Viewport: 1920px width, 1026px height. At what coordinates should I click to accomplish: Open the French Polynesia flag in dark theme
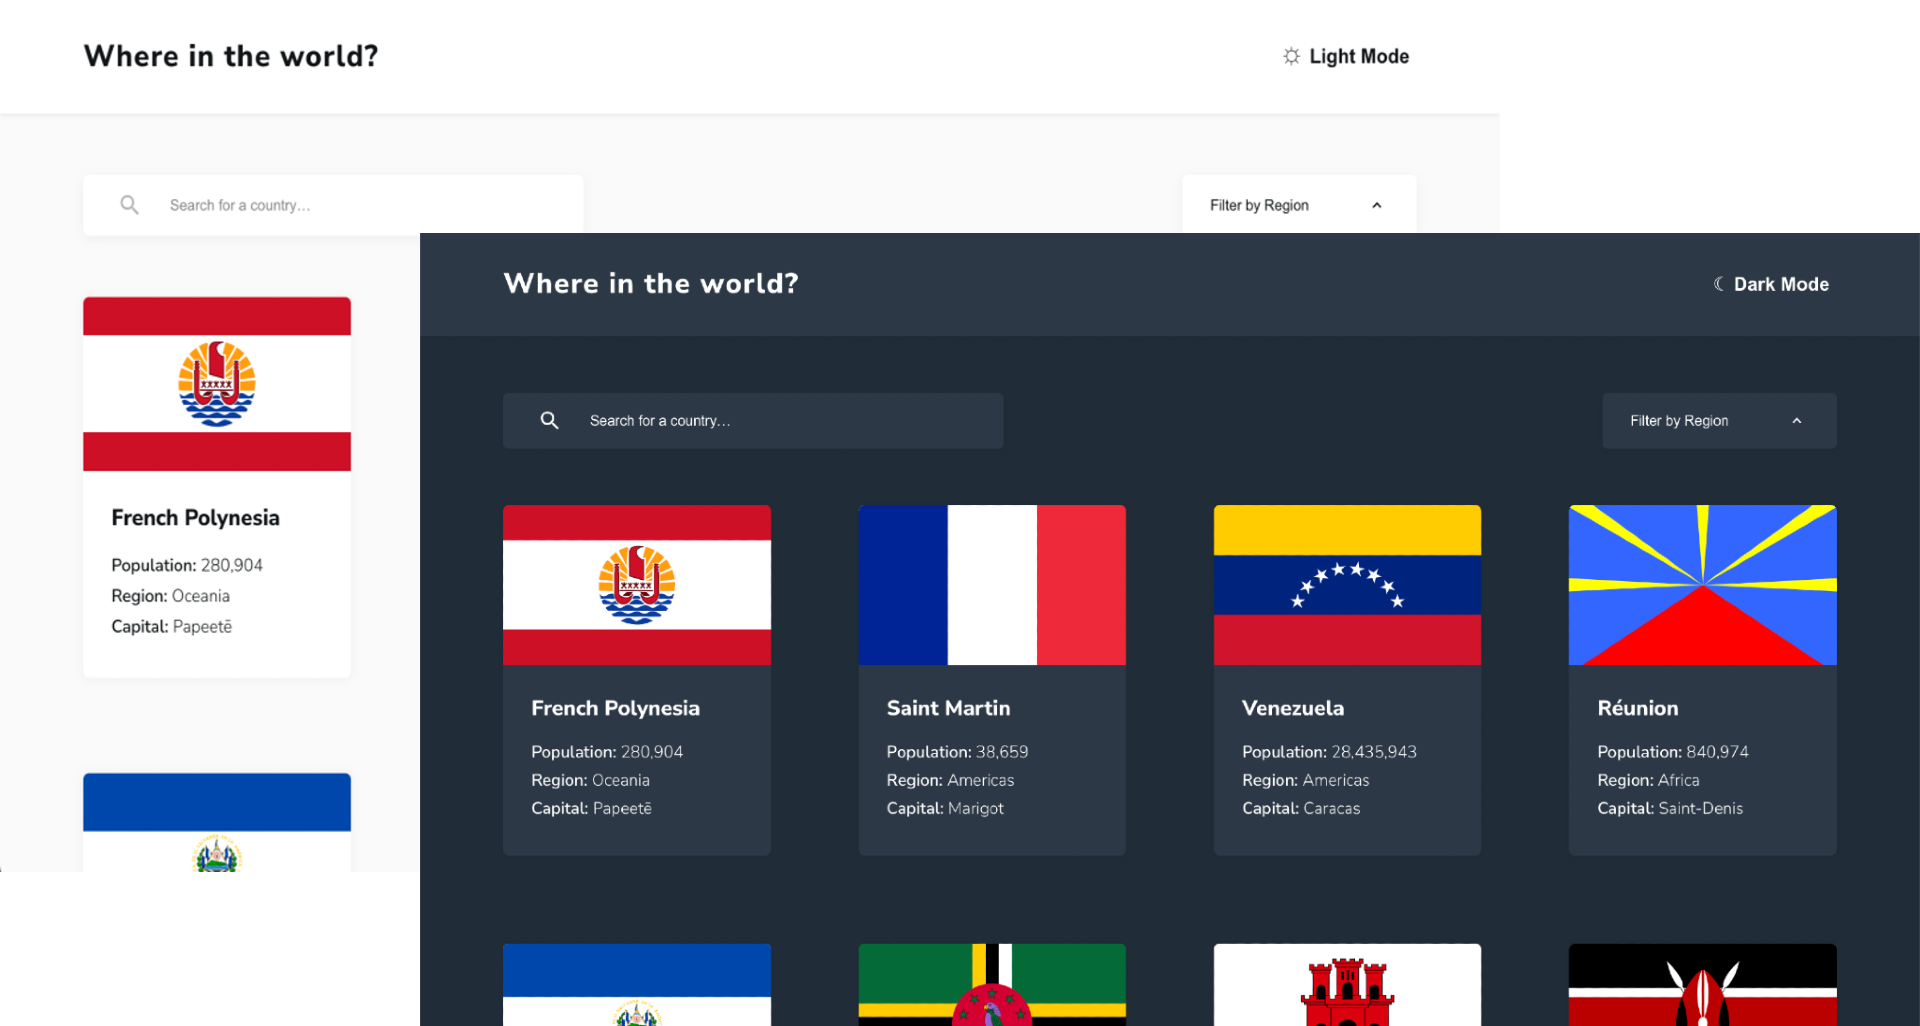point(637,585)
